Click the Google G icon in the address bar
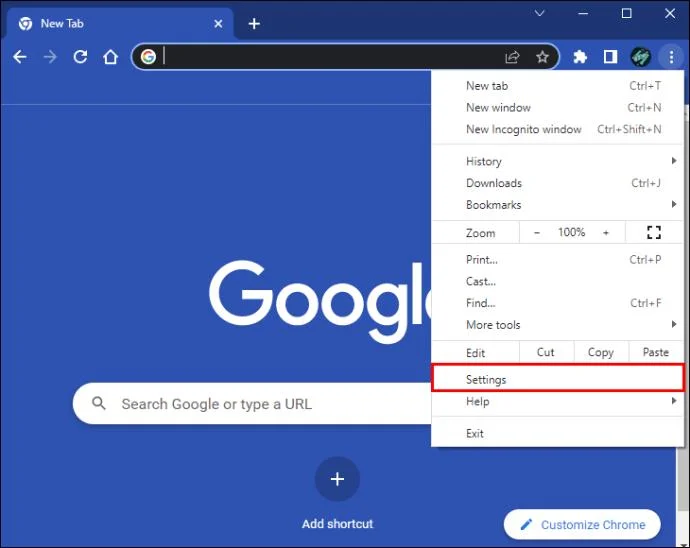 (148, 57)
